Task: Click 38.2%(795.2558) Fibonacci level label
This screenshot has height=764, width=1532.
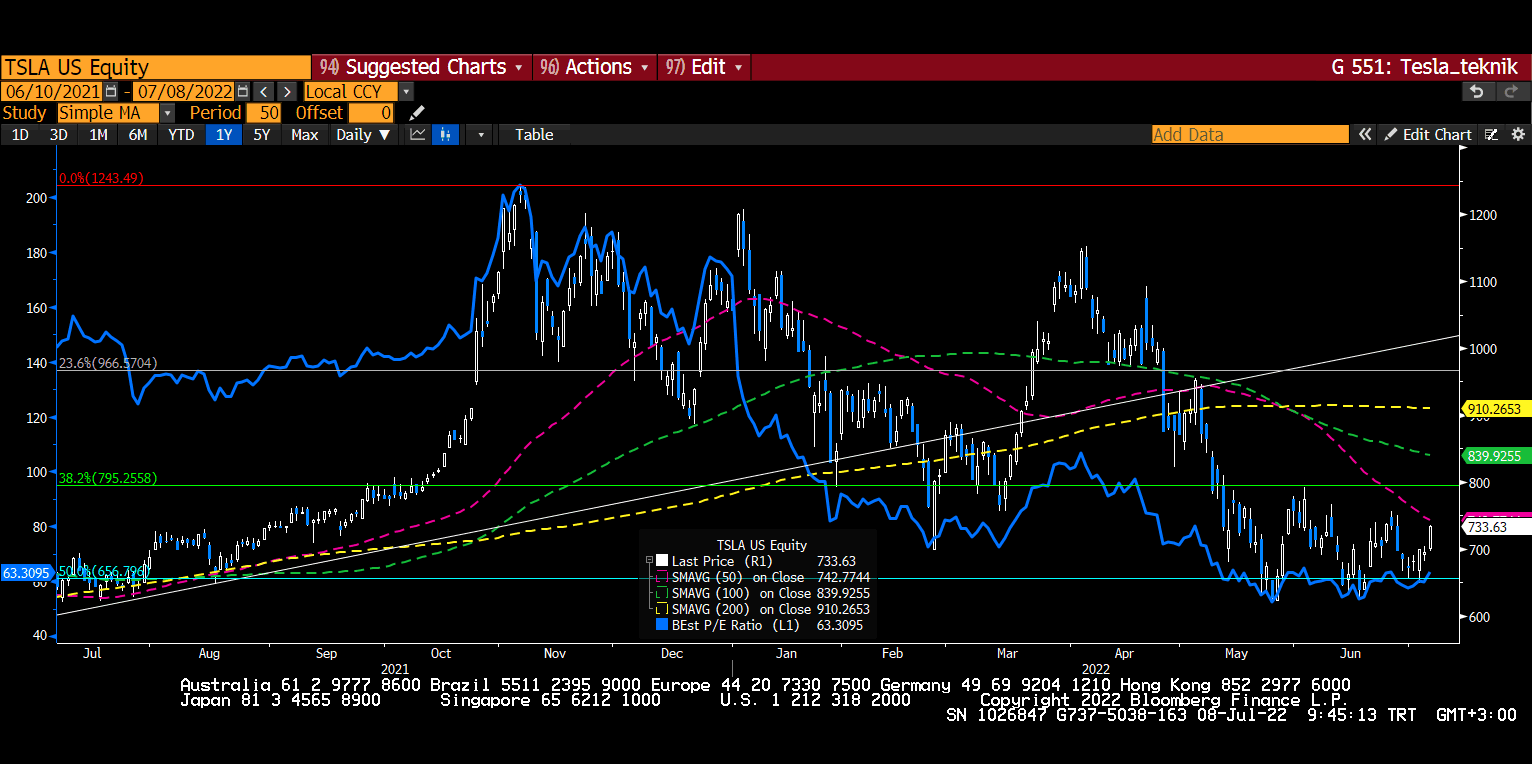Action: tap(108, 479)
